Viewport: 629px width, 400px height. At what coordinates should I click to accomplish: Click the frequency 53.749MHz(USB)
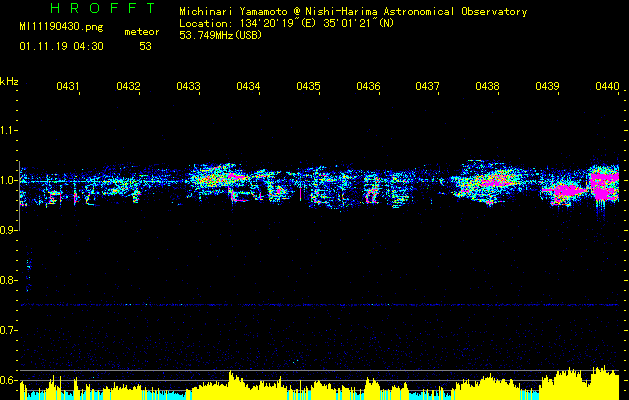[x=220, y=35]
